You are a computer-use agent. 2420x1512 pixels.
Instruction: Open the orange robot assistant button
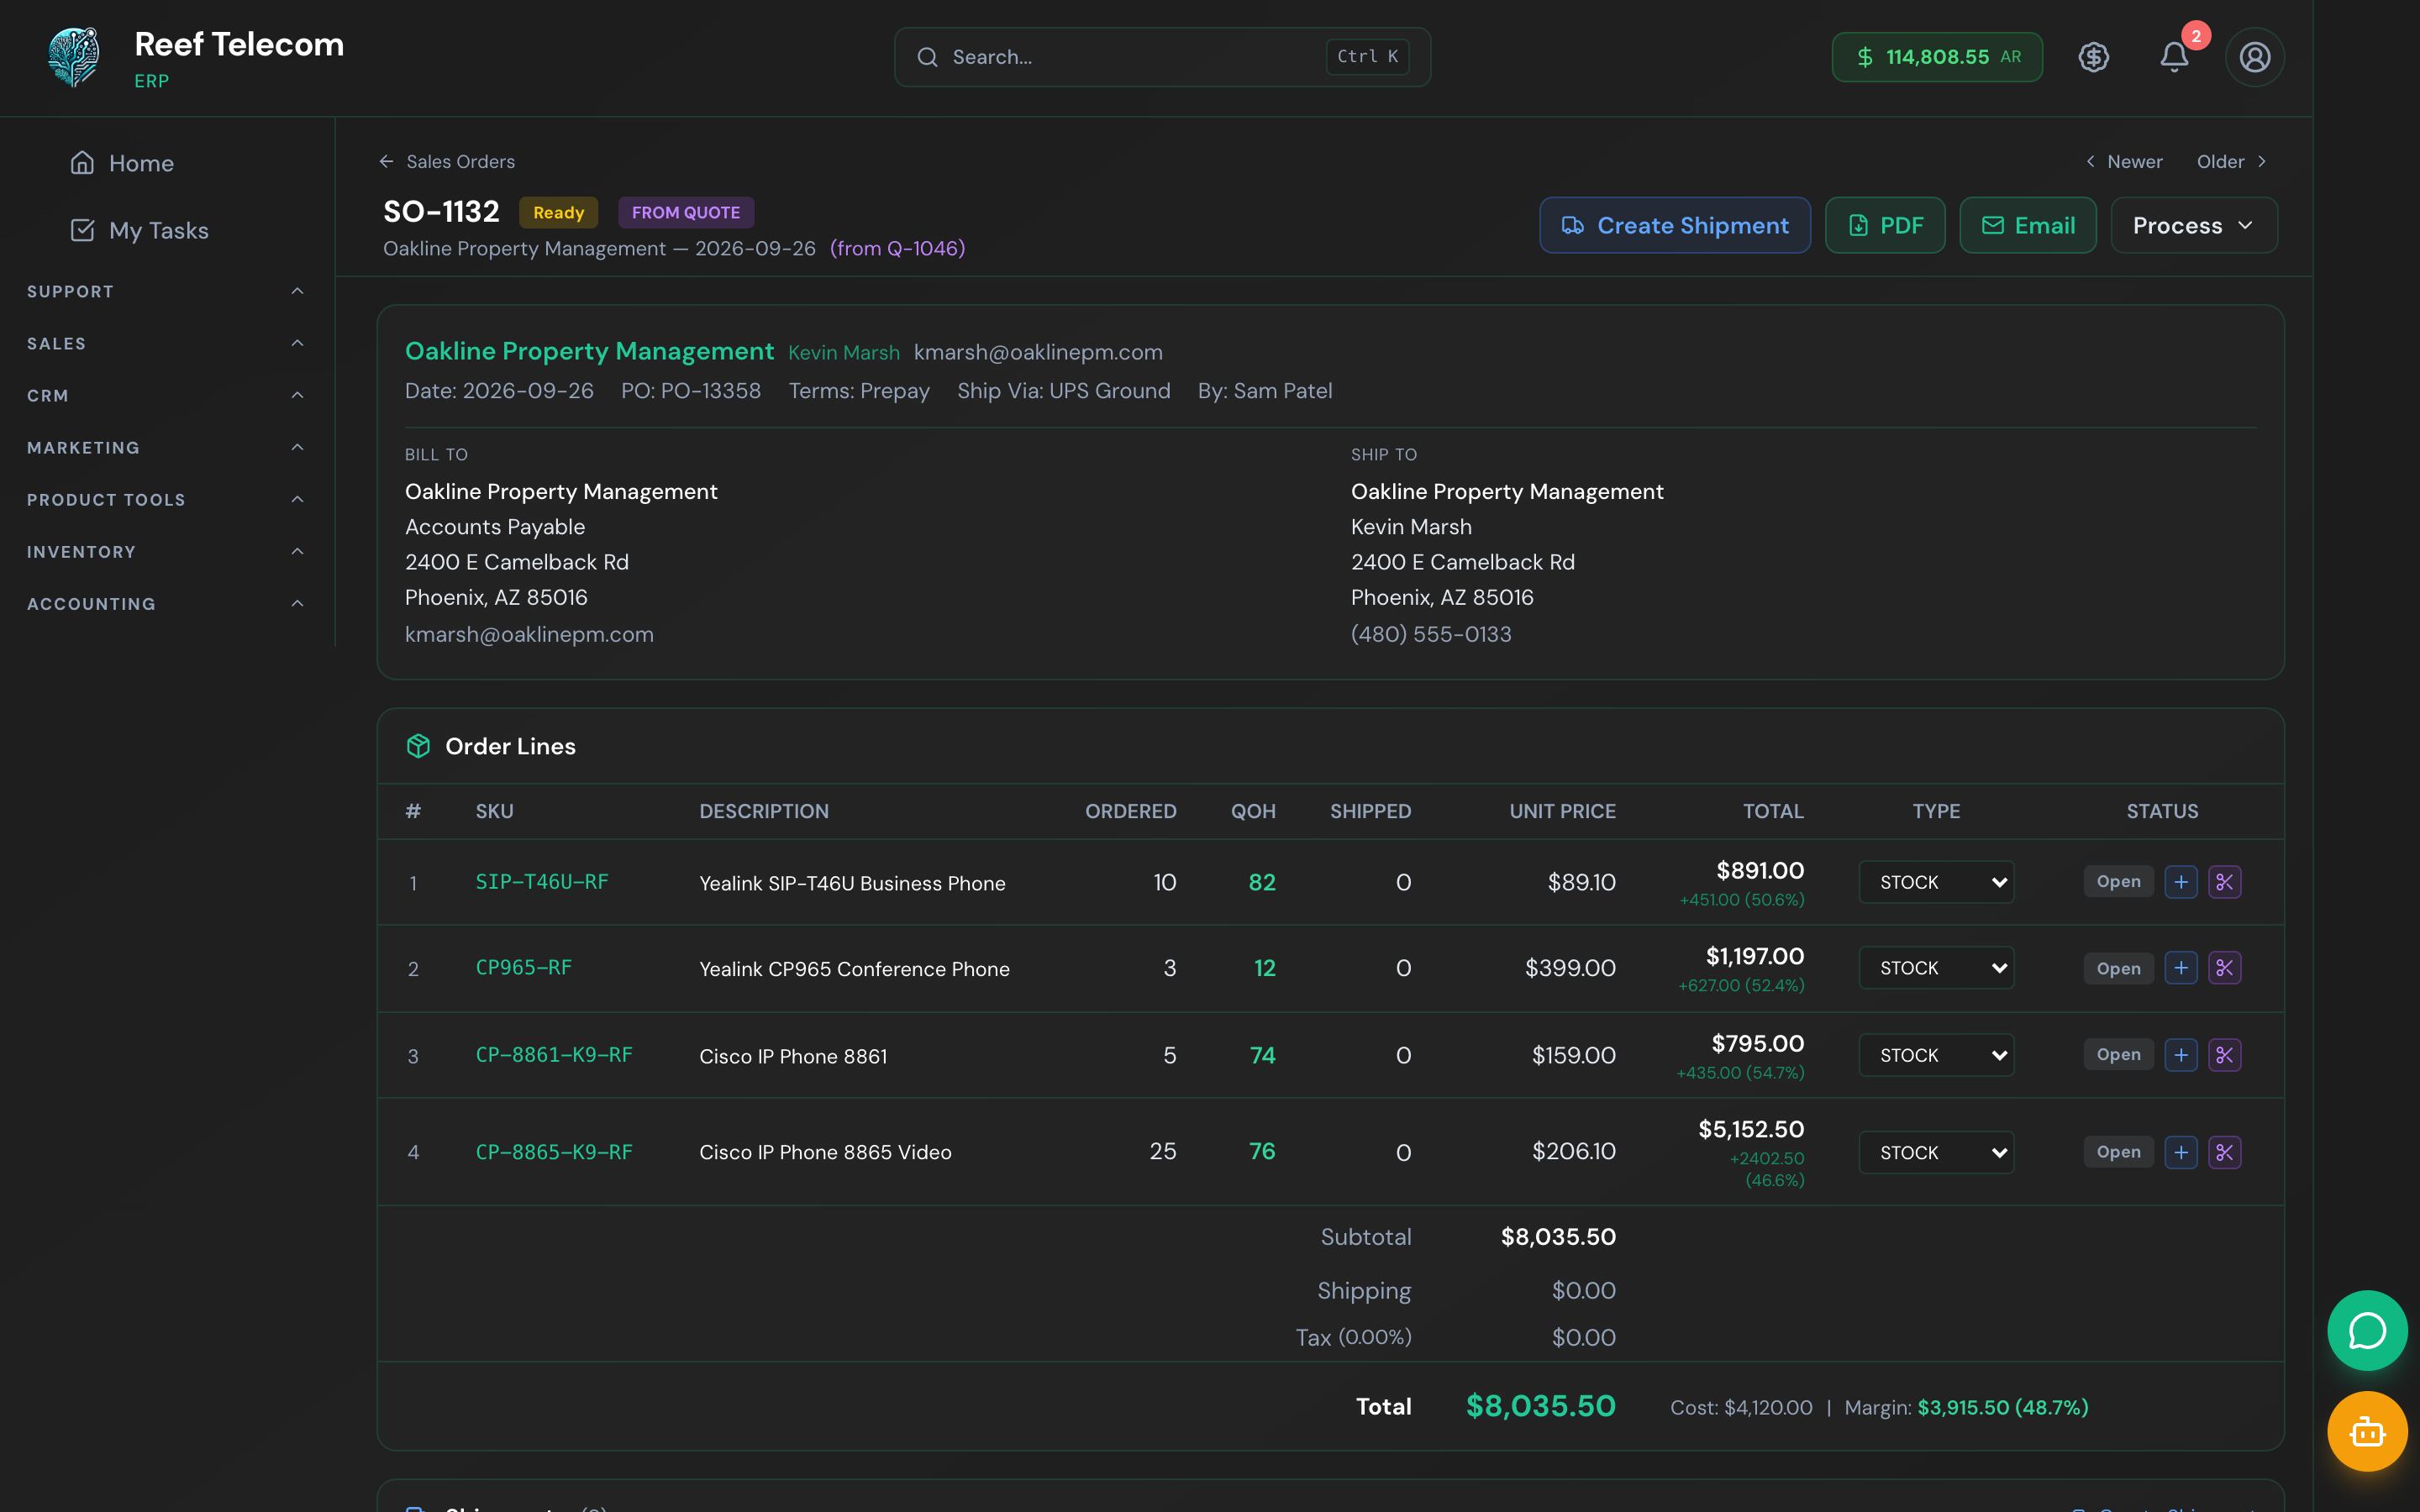[2367, 1432]
